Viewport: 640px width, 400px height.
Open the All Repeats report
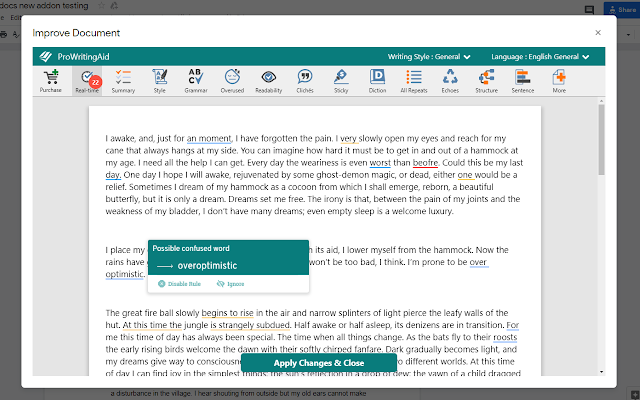coord(414,81)
